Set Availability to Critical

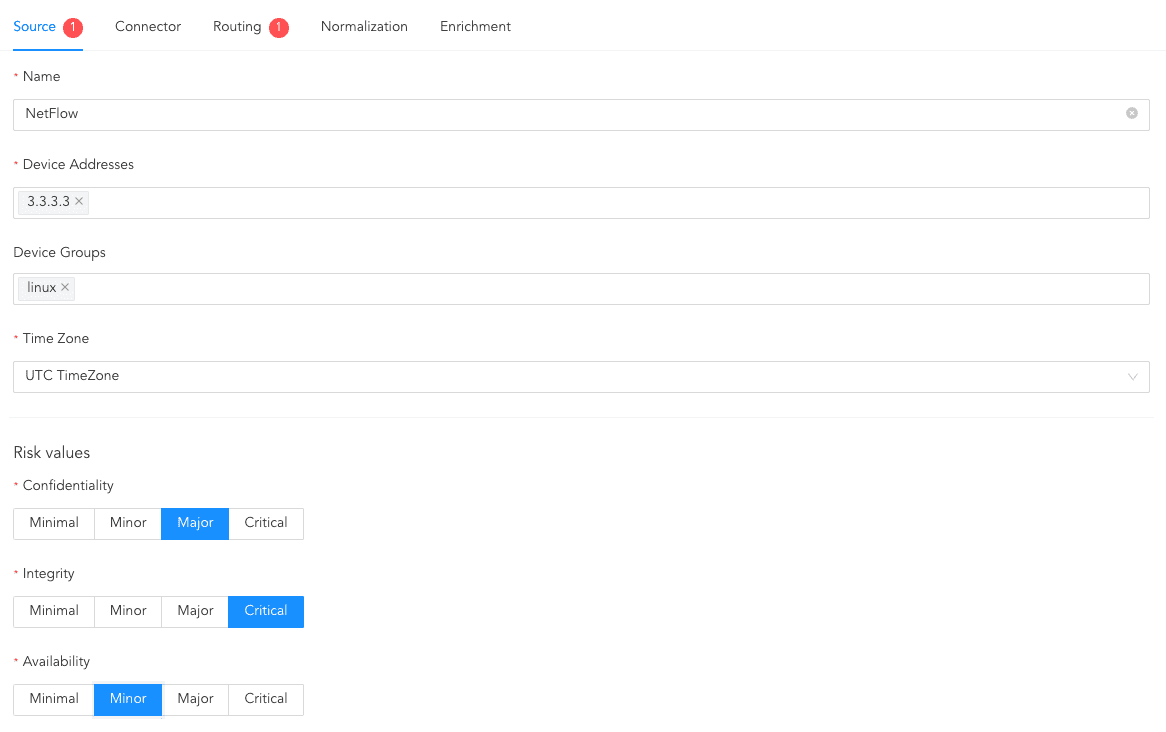[x=266, y=699]
